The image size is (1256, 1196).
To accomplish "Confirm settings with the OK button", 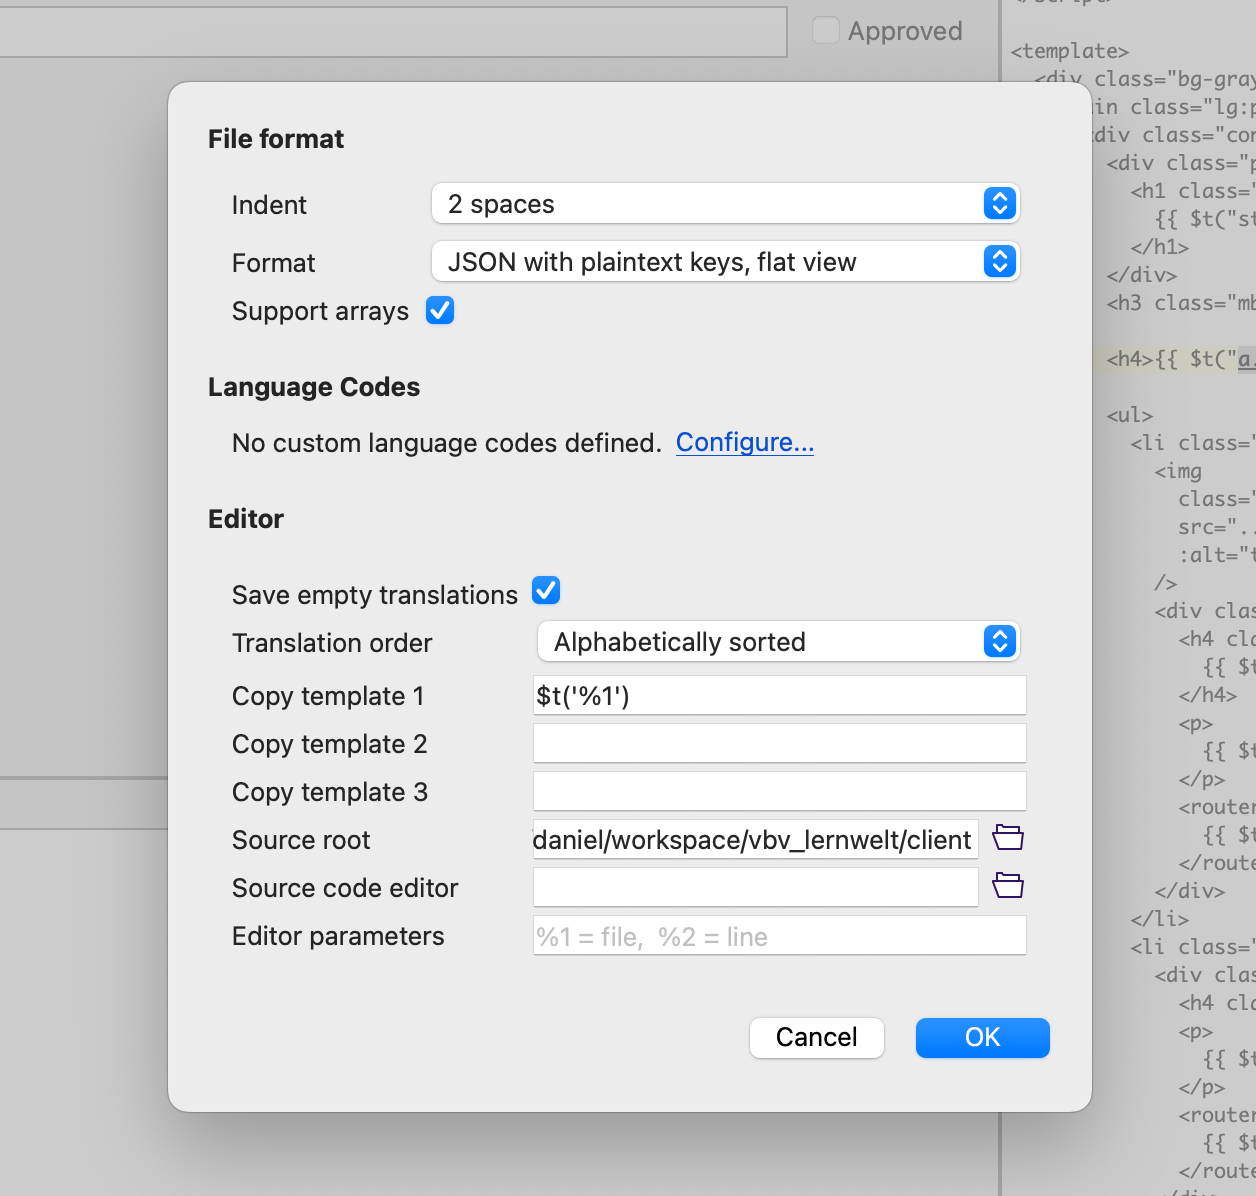I will click(x=982, y=1037).
